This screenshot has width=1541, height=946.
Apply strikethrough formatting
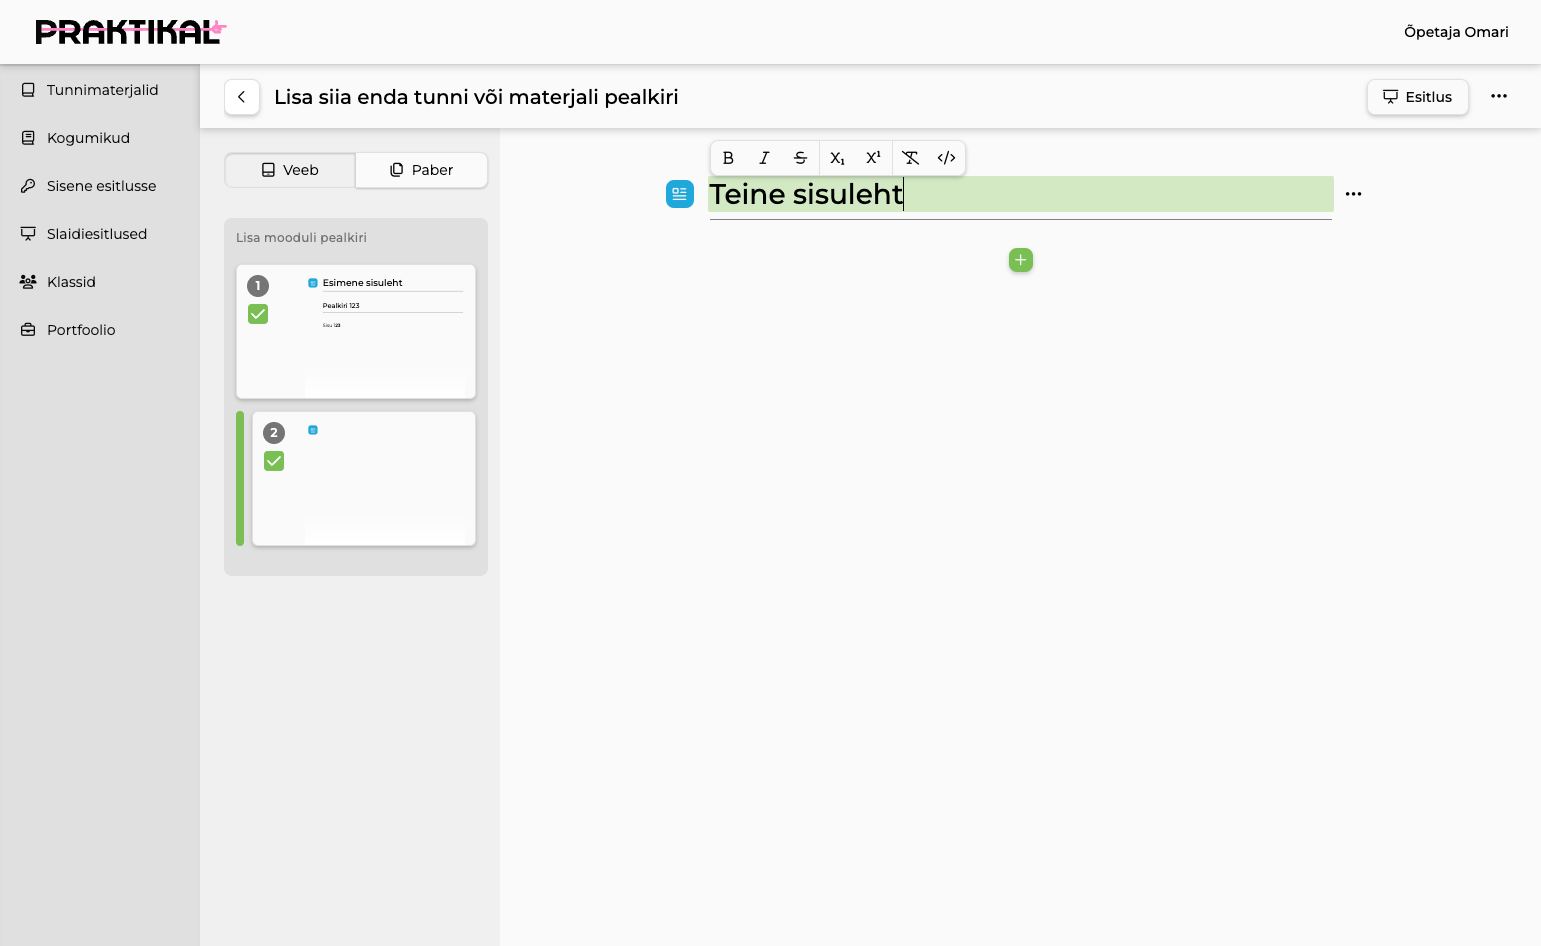[x=800, y=158]
